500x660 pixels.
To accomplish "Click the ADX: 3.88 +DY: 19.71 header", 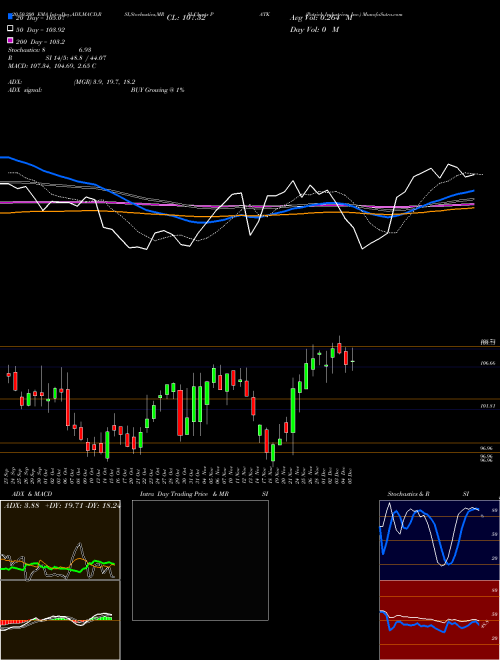I will click(x=61, y=506).
